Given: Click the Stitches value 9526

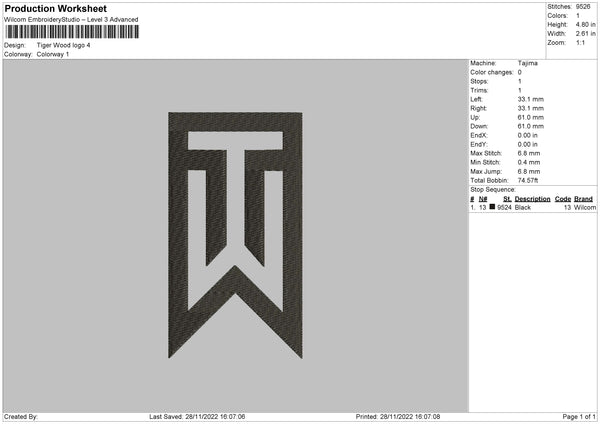Looking at the screenshot, I should point(583,7).
